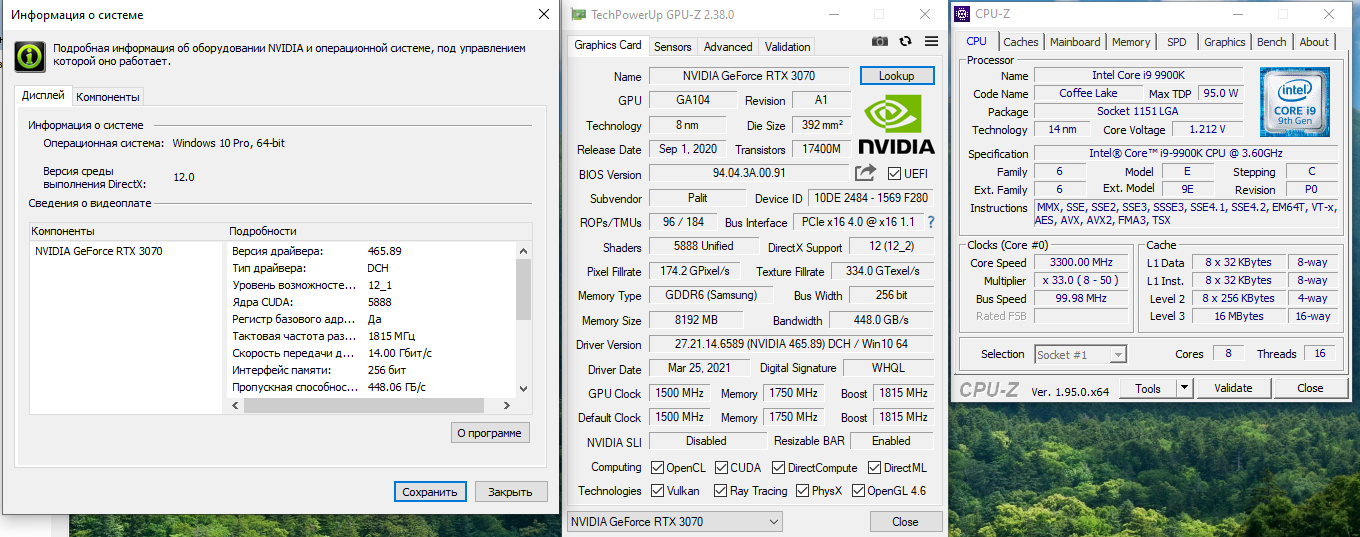
Task: Select the Дисплей tab
Action: point(43,95)
